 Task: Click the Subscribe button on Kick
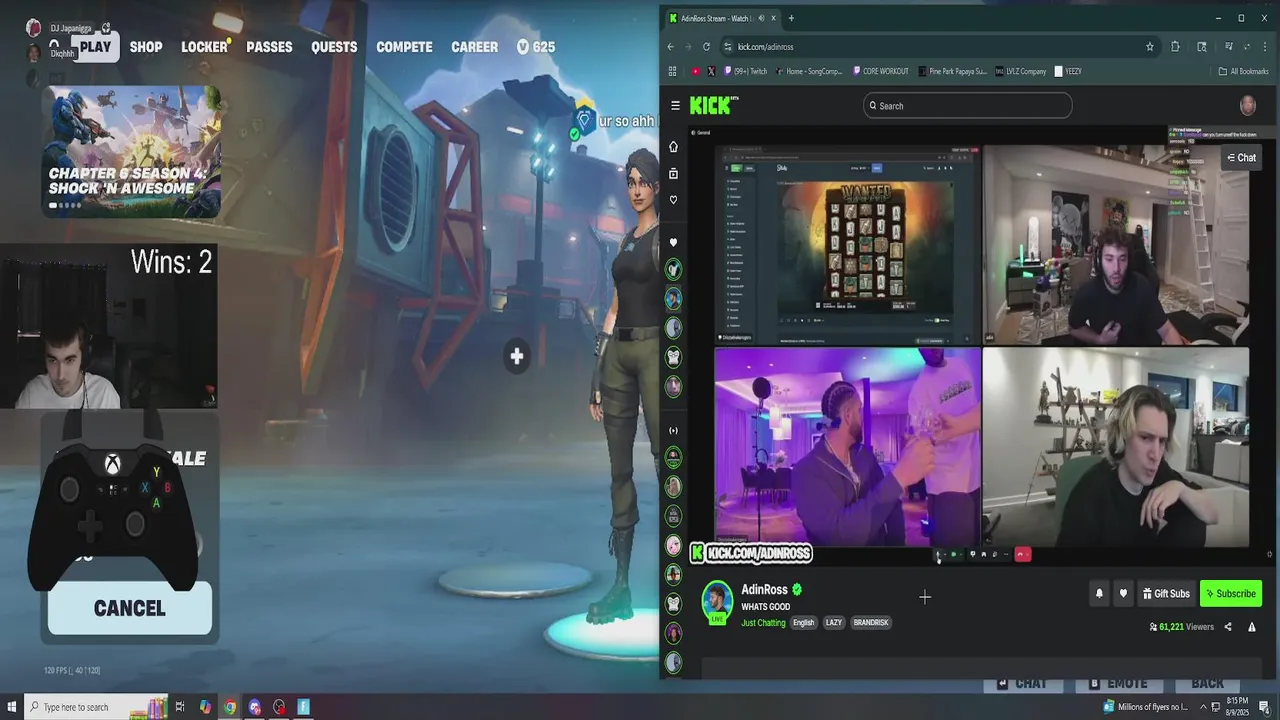[1230, 594]
